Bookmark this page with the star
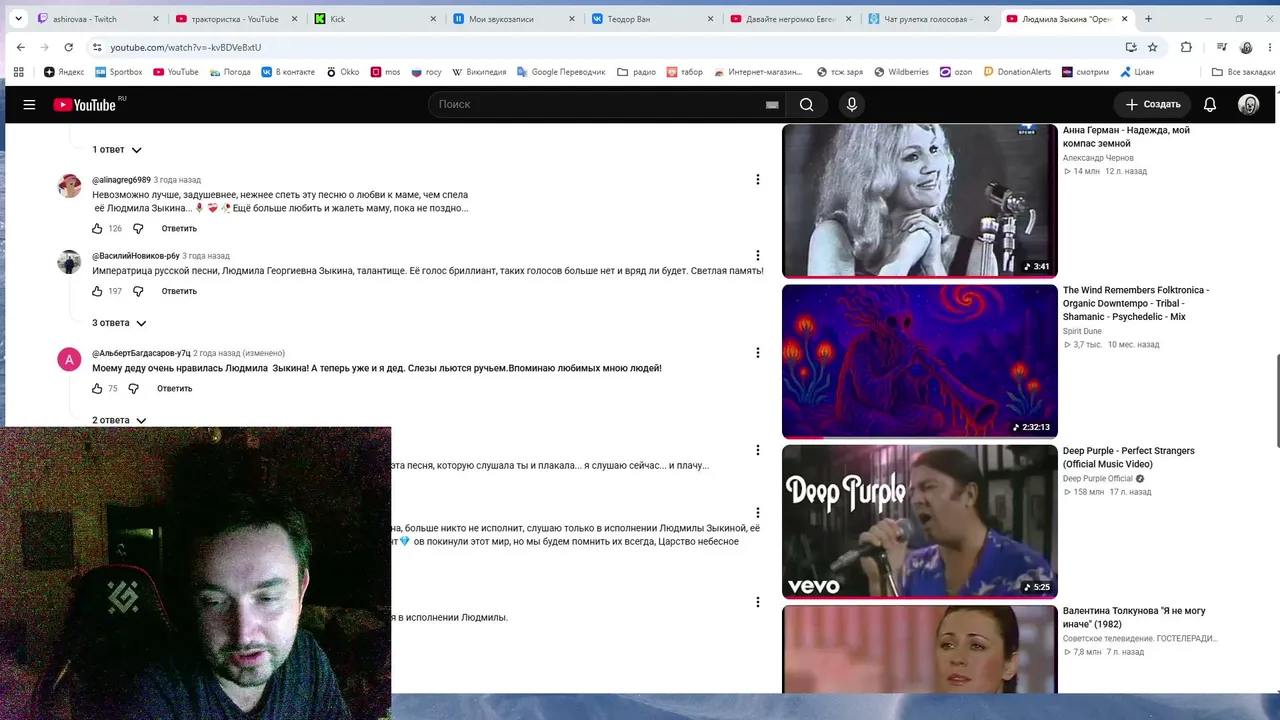The image size is (1280, 720). tap(1152, 47)
